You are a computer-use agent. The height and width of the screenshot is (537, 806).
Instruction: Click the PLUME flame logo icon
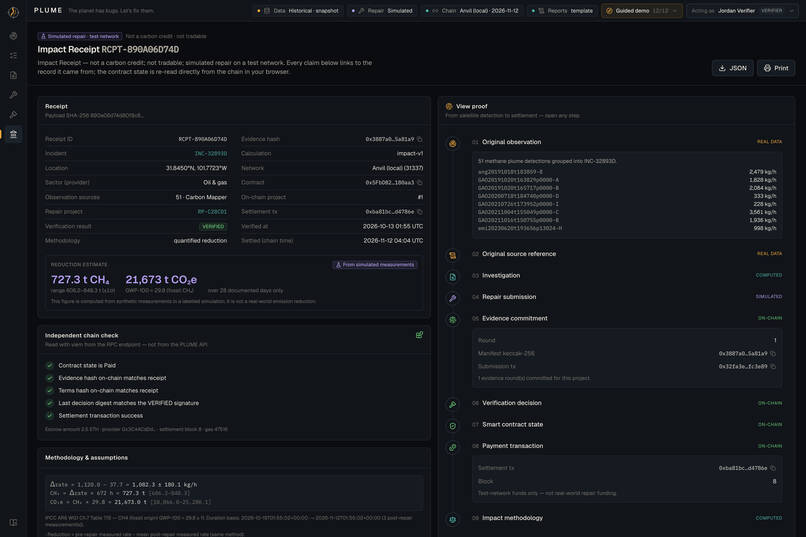(x=13, y=11)
